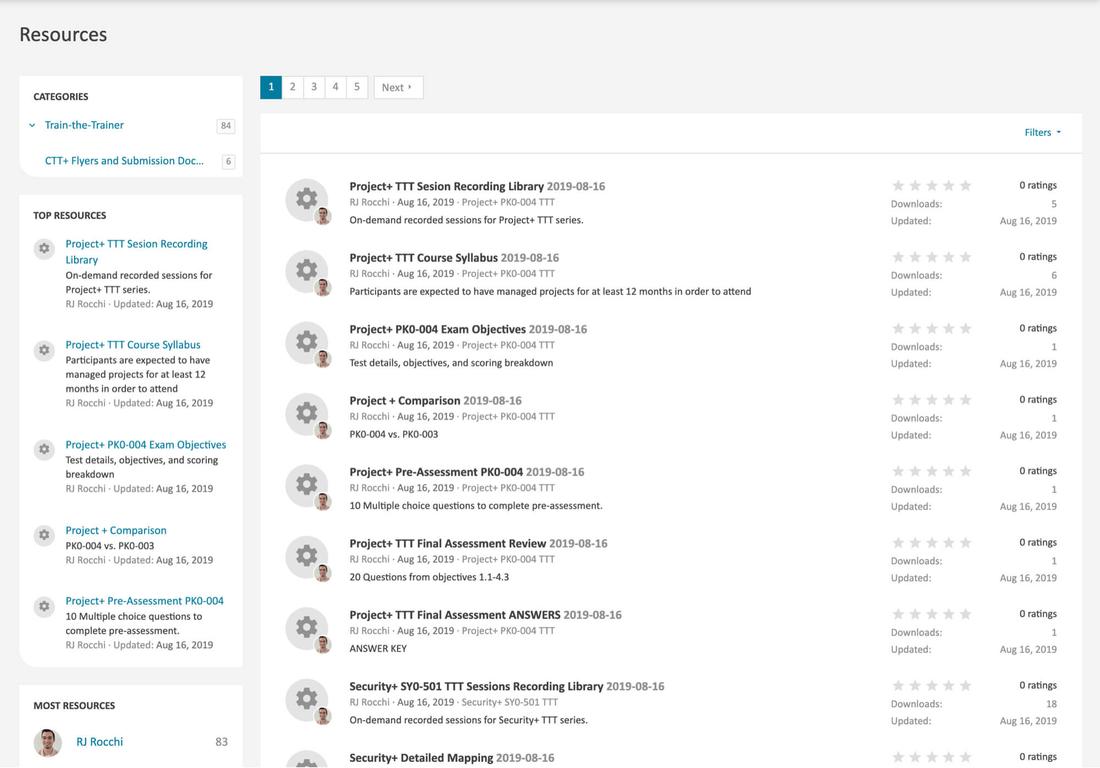Screen dimensions: 1100x768
Task: Select page 5 in the pagination bar
Action: (x=356, y=87)
